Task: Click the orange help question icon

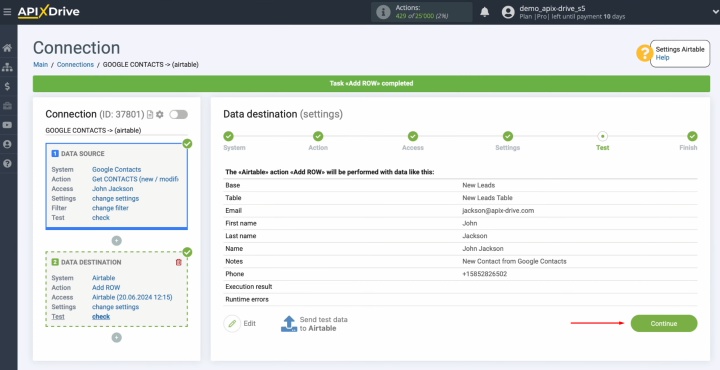Action: [644, 53]
